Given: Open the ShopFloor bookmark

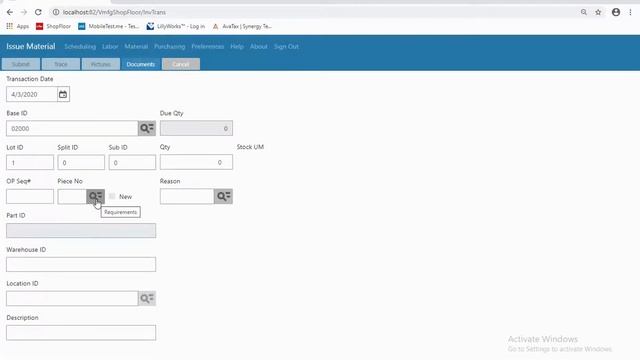Looking at the screenshot, I should point(53,26).
